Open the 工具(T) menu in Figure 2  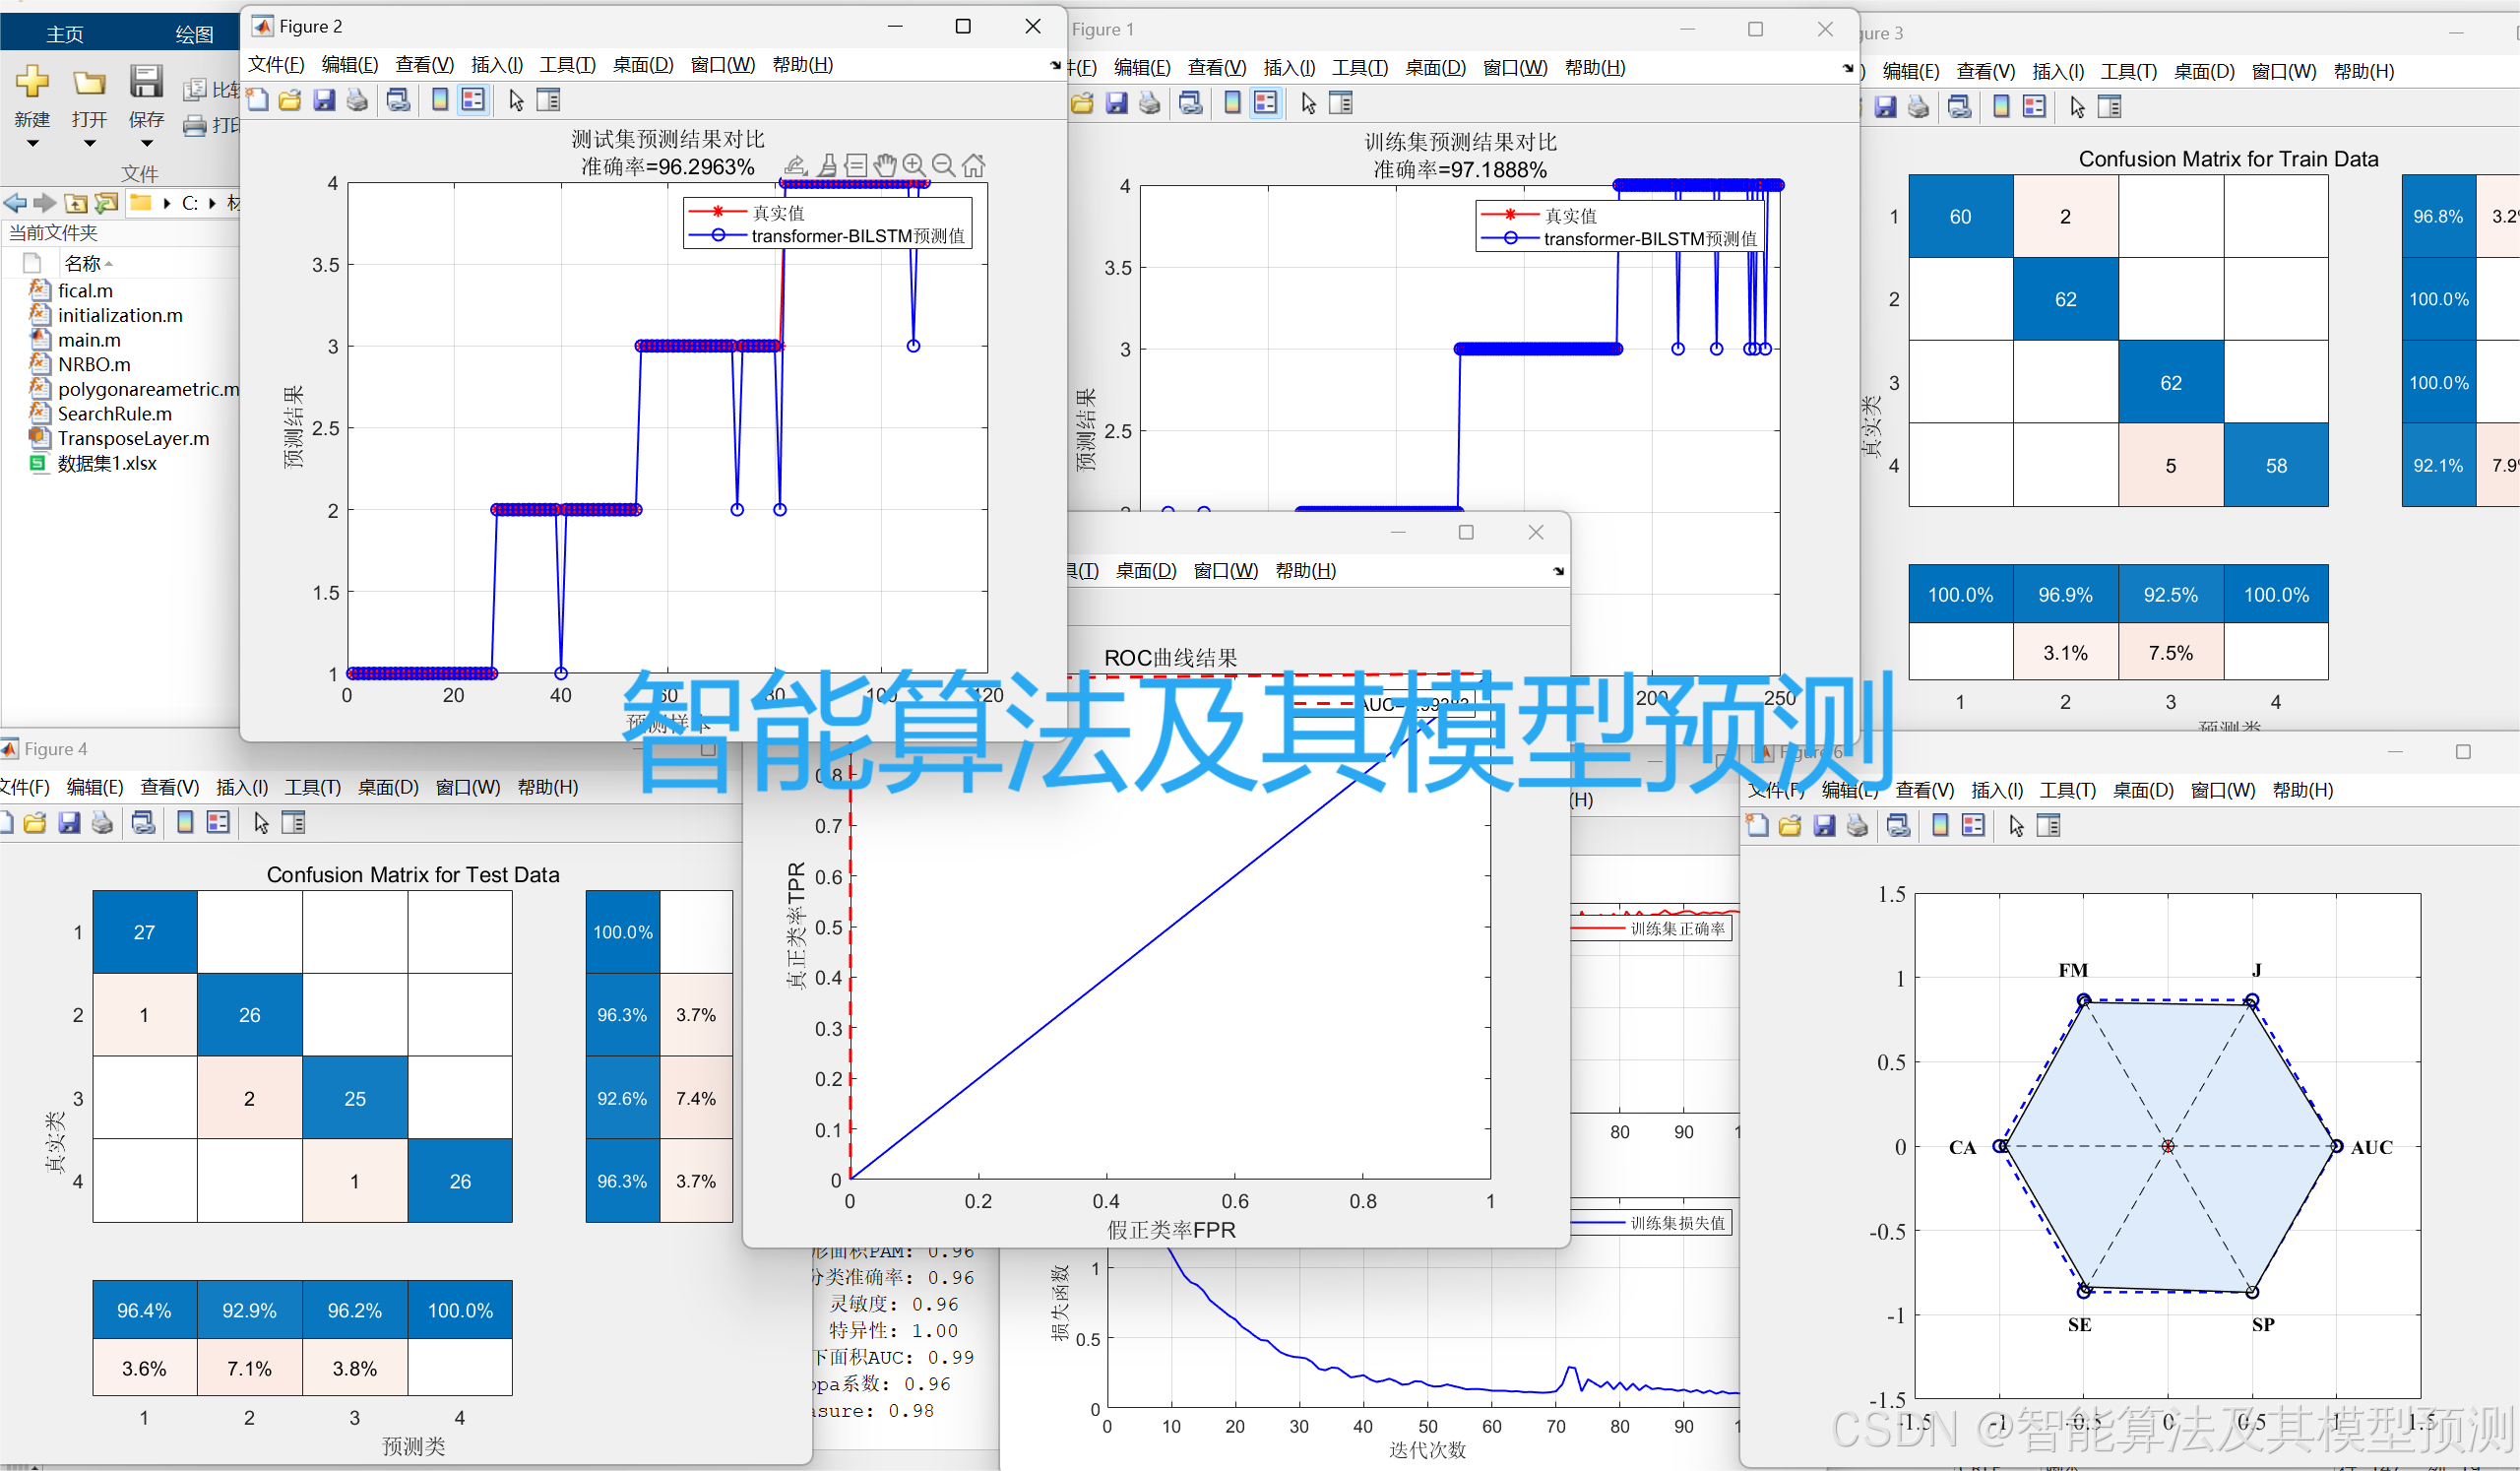coord(566,64)
